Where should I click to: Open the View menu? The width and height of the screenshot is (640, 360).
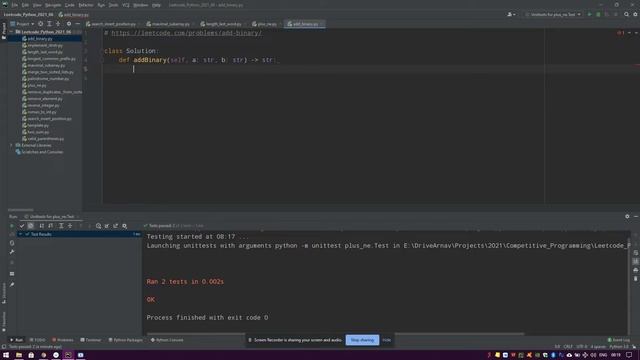(x=37, y=5)
